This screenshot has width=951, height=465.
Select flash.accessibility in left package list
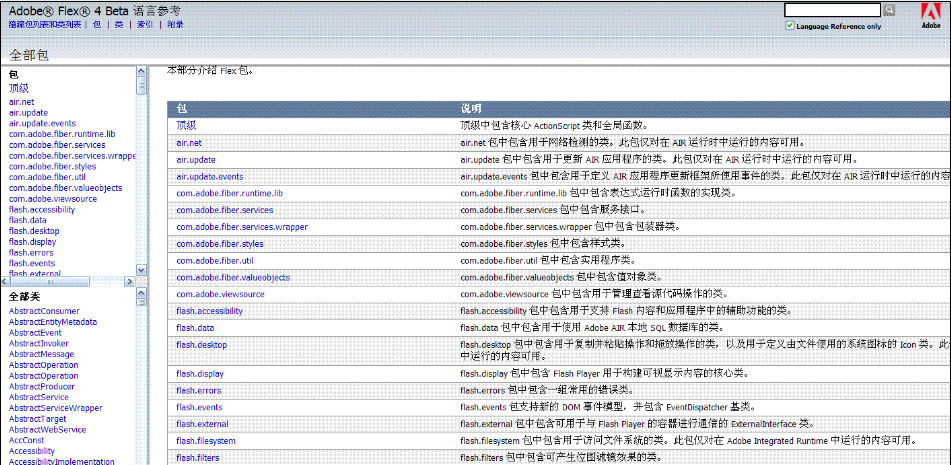point(42,210)
